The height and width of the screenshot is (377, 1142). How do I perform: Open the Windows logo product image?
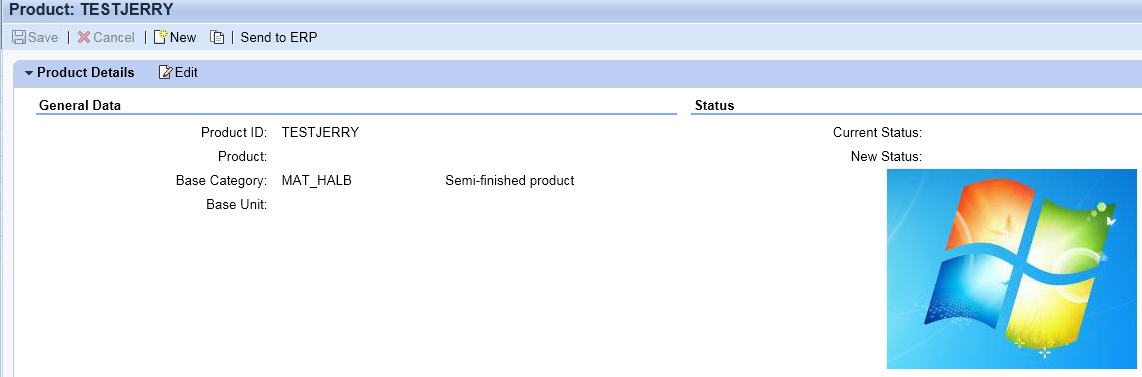pyautogui.click(x=1012, y=269)
